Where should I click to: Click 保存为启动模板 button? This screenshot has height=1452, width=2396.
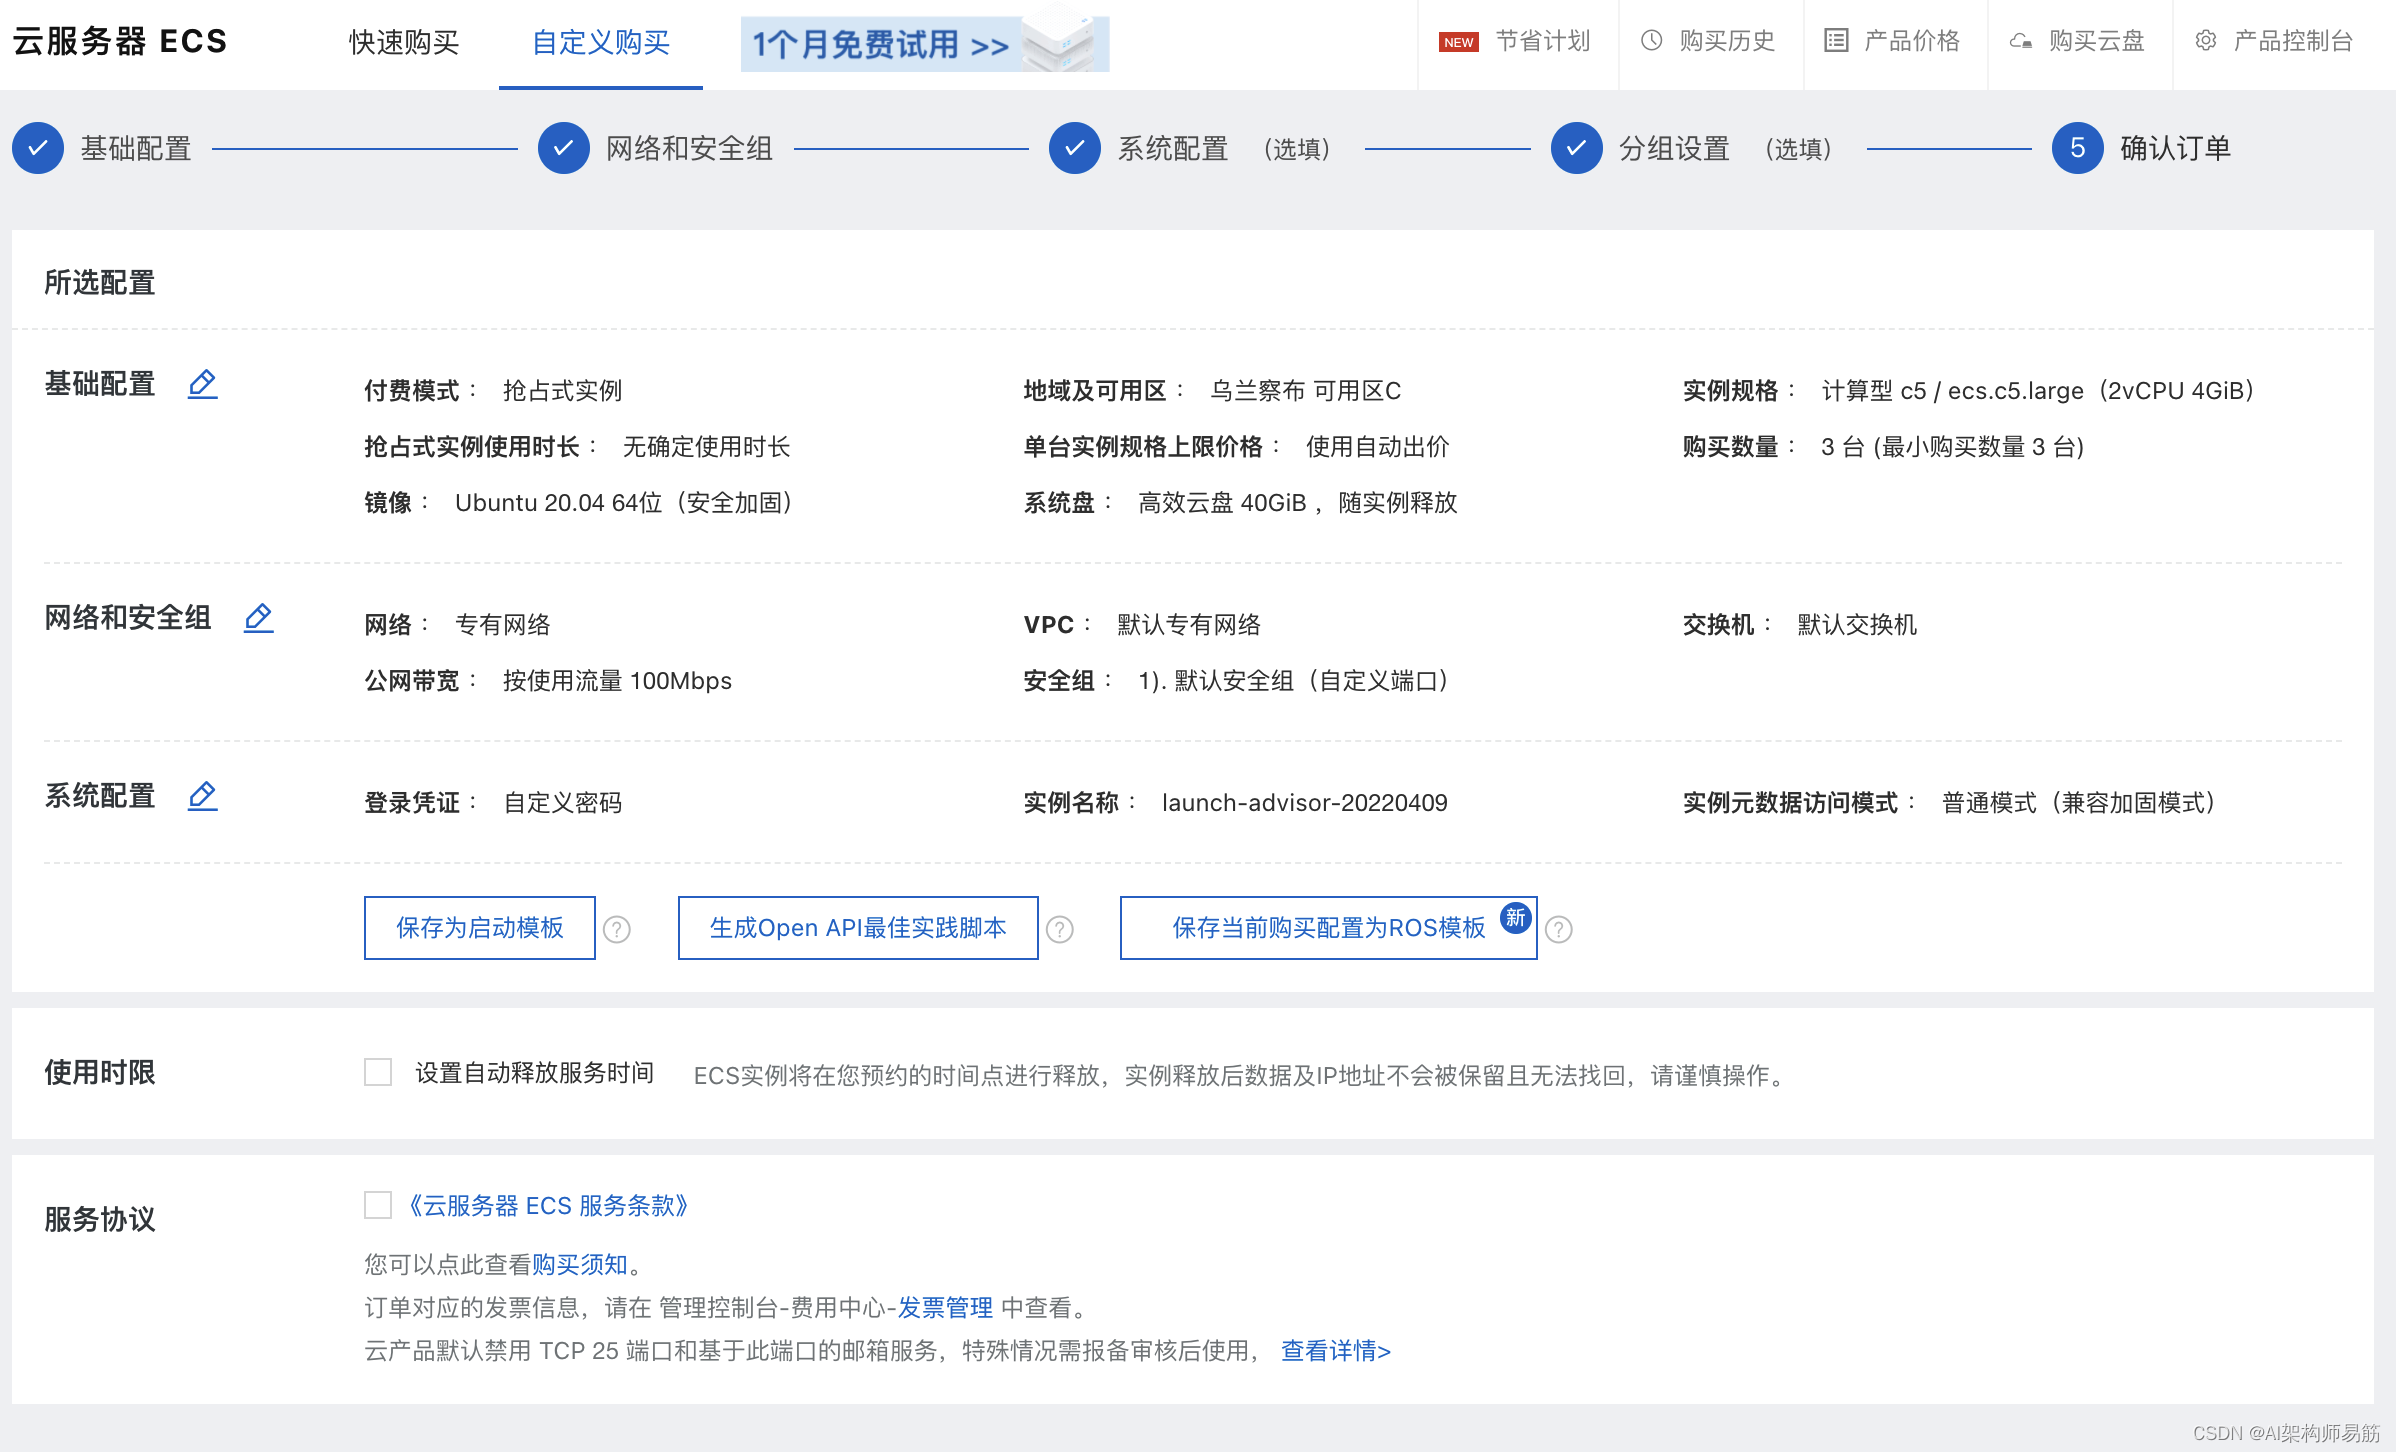(x=480, y=928)
